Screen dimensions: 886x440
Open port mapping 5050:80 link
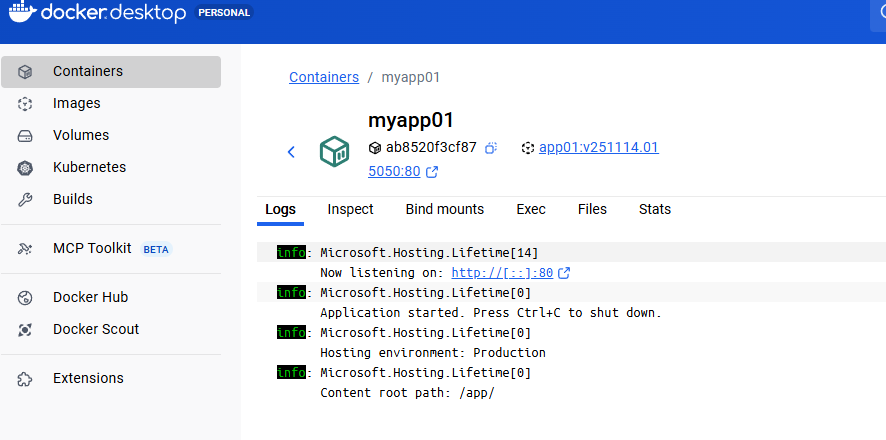point(394,172)
